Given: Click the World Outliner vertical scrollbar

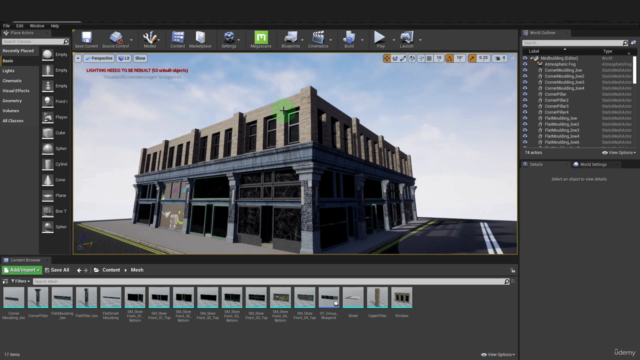Looking at the screenshot, I should click(x=634, y=70).
